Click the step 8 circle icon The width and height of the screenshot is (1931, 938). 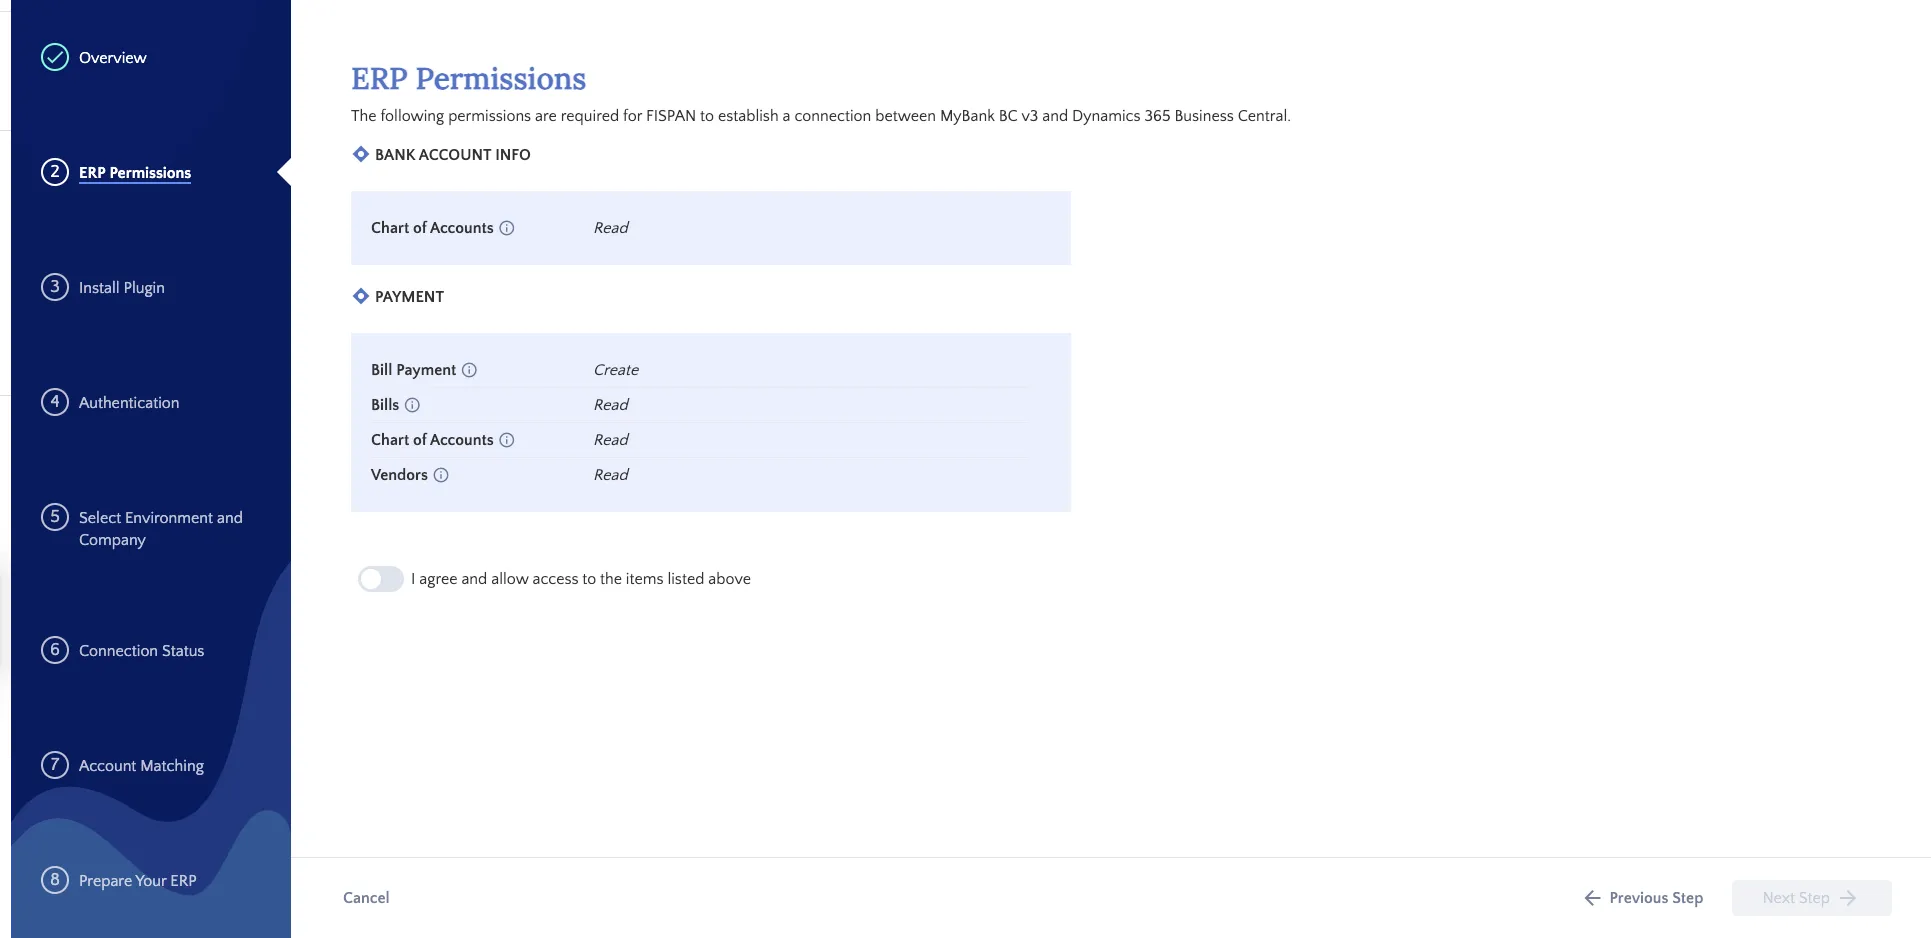(x=55, y=880)
